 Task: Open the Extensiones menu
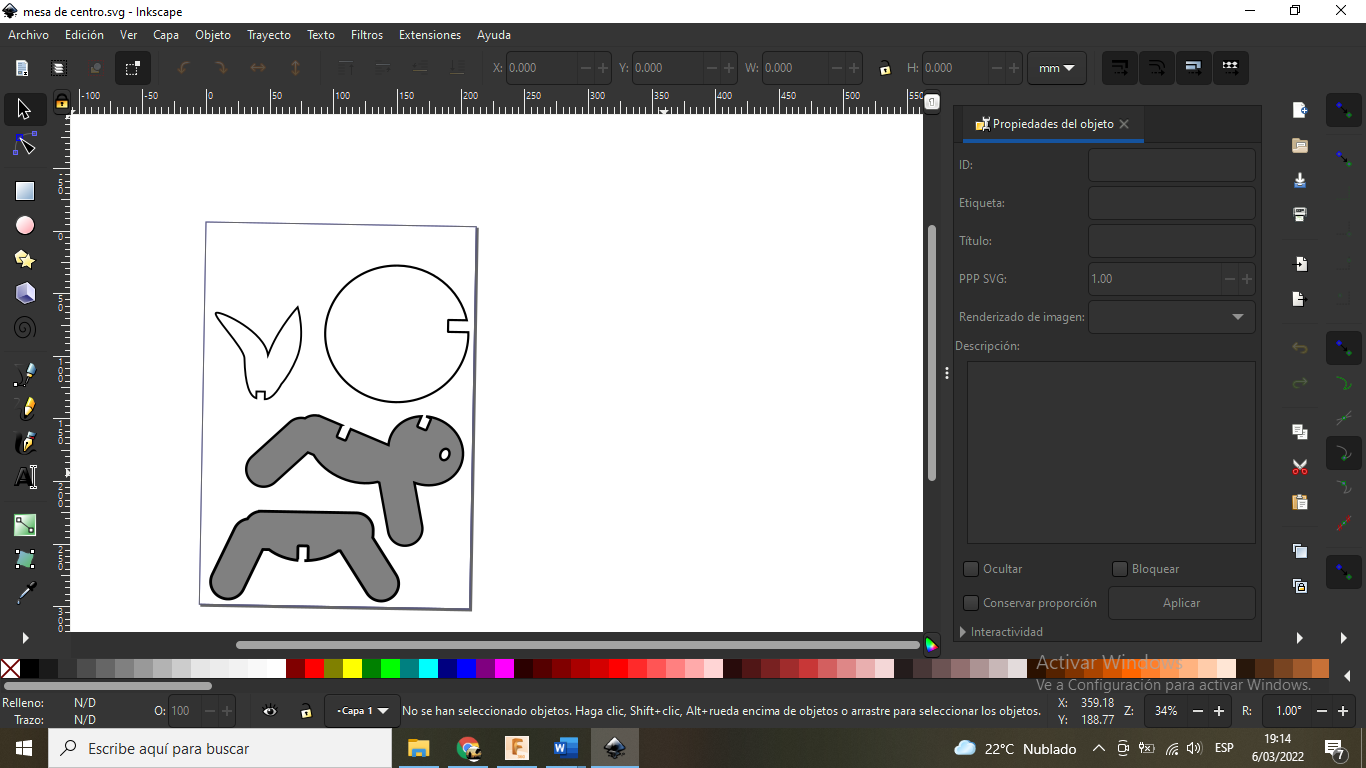coord(429,35)
